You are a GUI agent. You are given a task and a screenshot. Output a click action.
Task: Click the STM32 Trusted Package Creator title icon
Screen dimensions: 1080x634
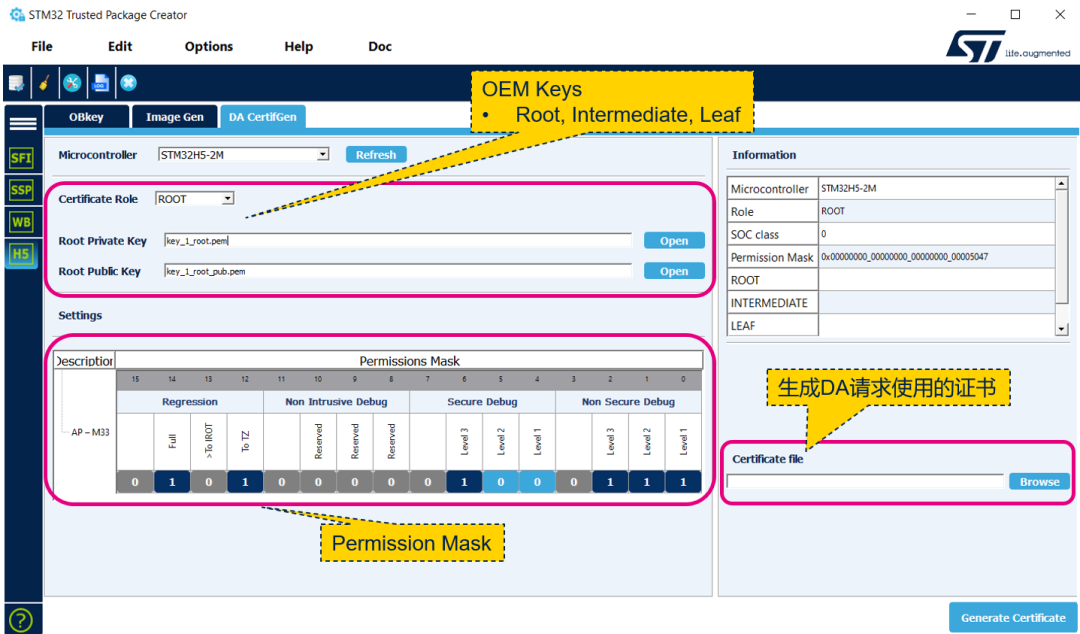pyautogui.click(x=17, y=14)
